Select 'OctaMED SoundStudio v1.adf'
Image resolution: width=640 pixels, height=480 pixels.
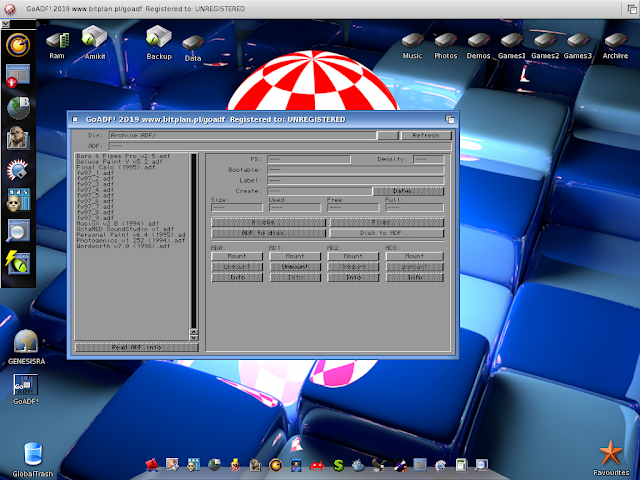click(x=125, y=229)
